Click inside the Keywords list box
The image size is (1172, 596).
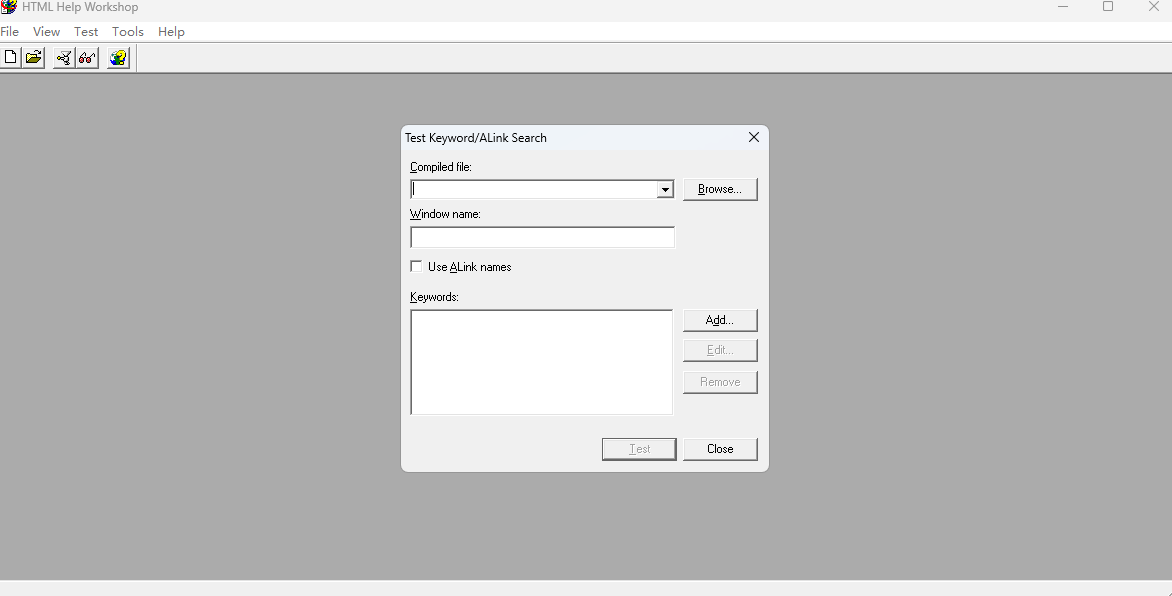coord(542,362)
